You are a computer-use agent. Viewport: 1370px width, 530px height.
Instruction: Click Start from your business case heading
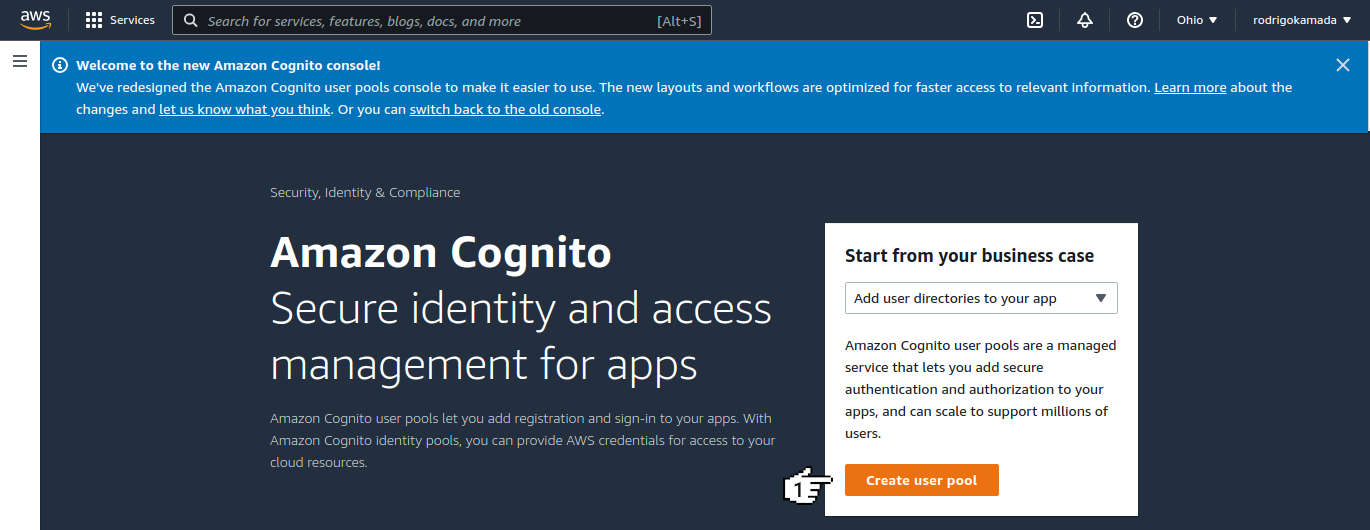point(969,256)
